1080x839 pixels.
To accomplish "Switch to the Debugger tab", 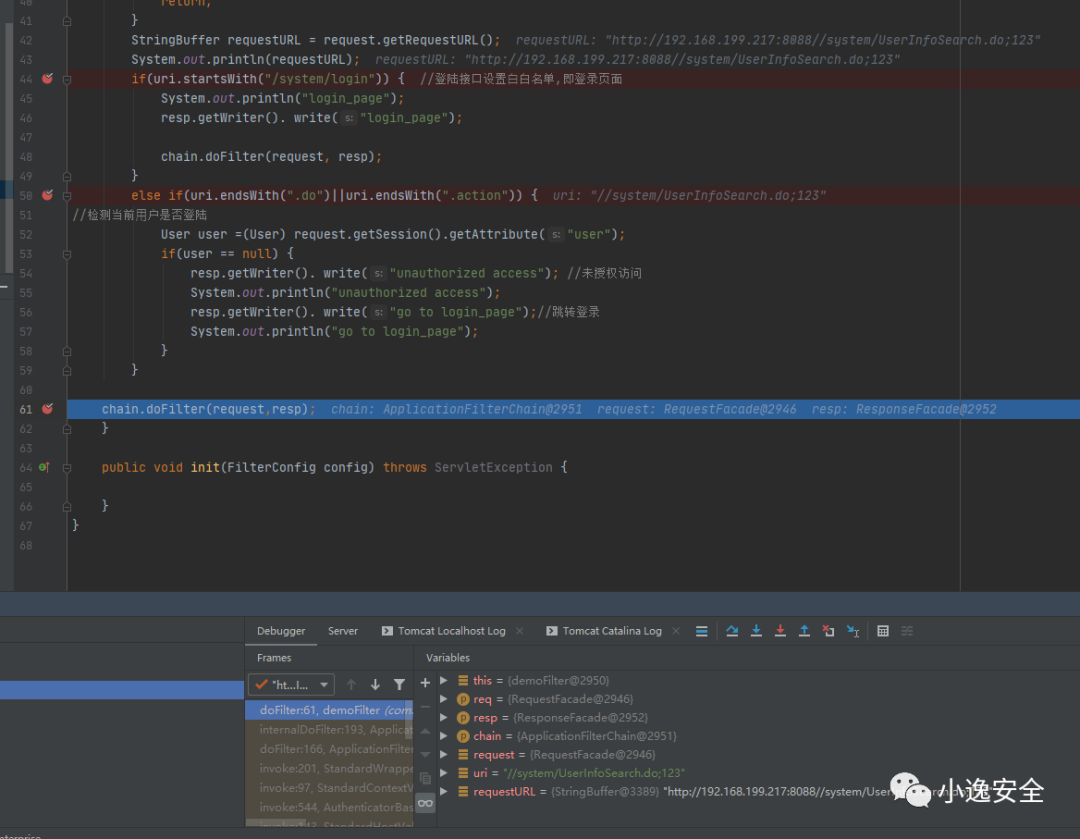I will click(x=281, y=631).
